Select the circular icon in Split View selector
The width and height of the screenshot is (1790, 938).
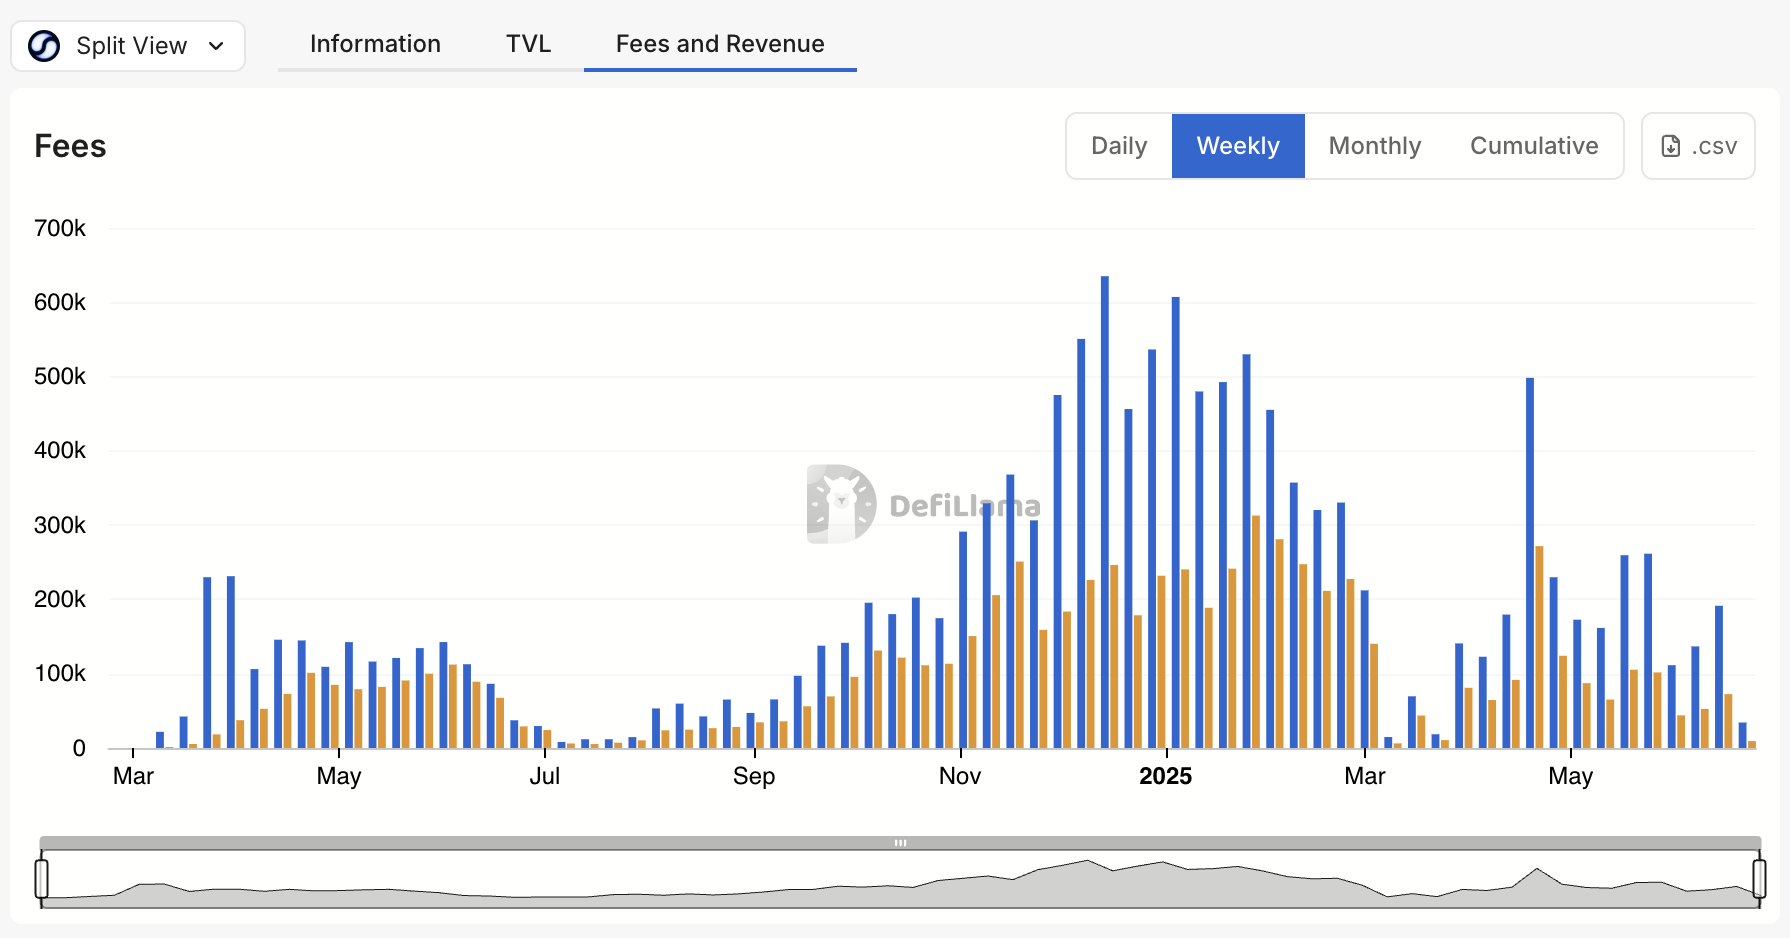[x=42, y=45]
